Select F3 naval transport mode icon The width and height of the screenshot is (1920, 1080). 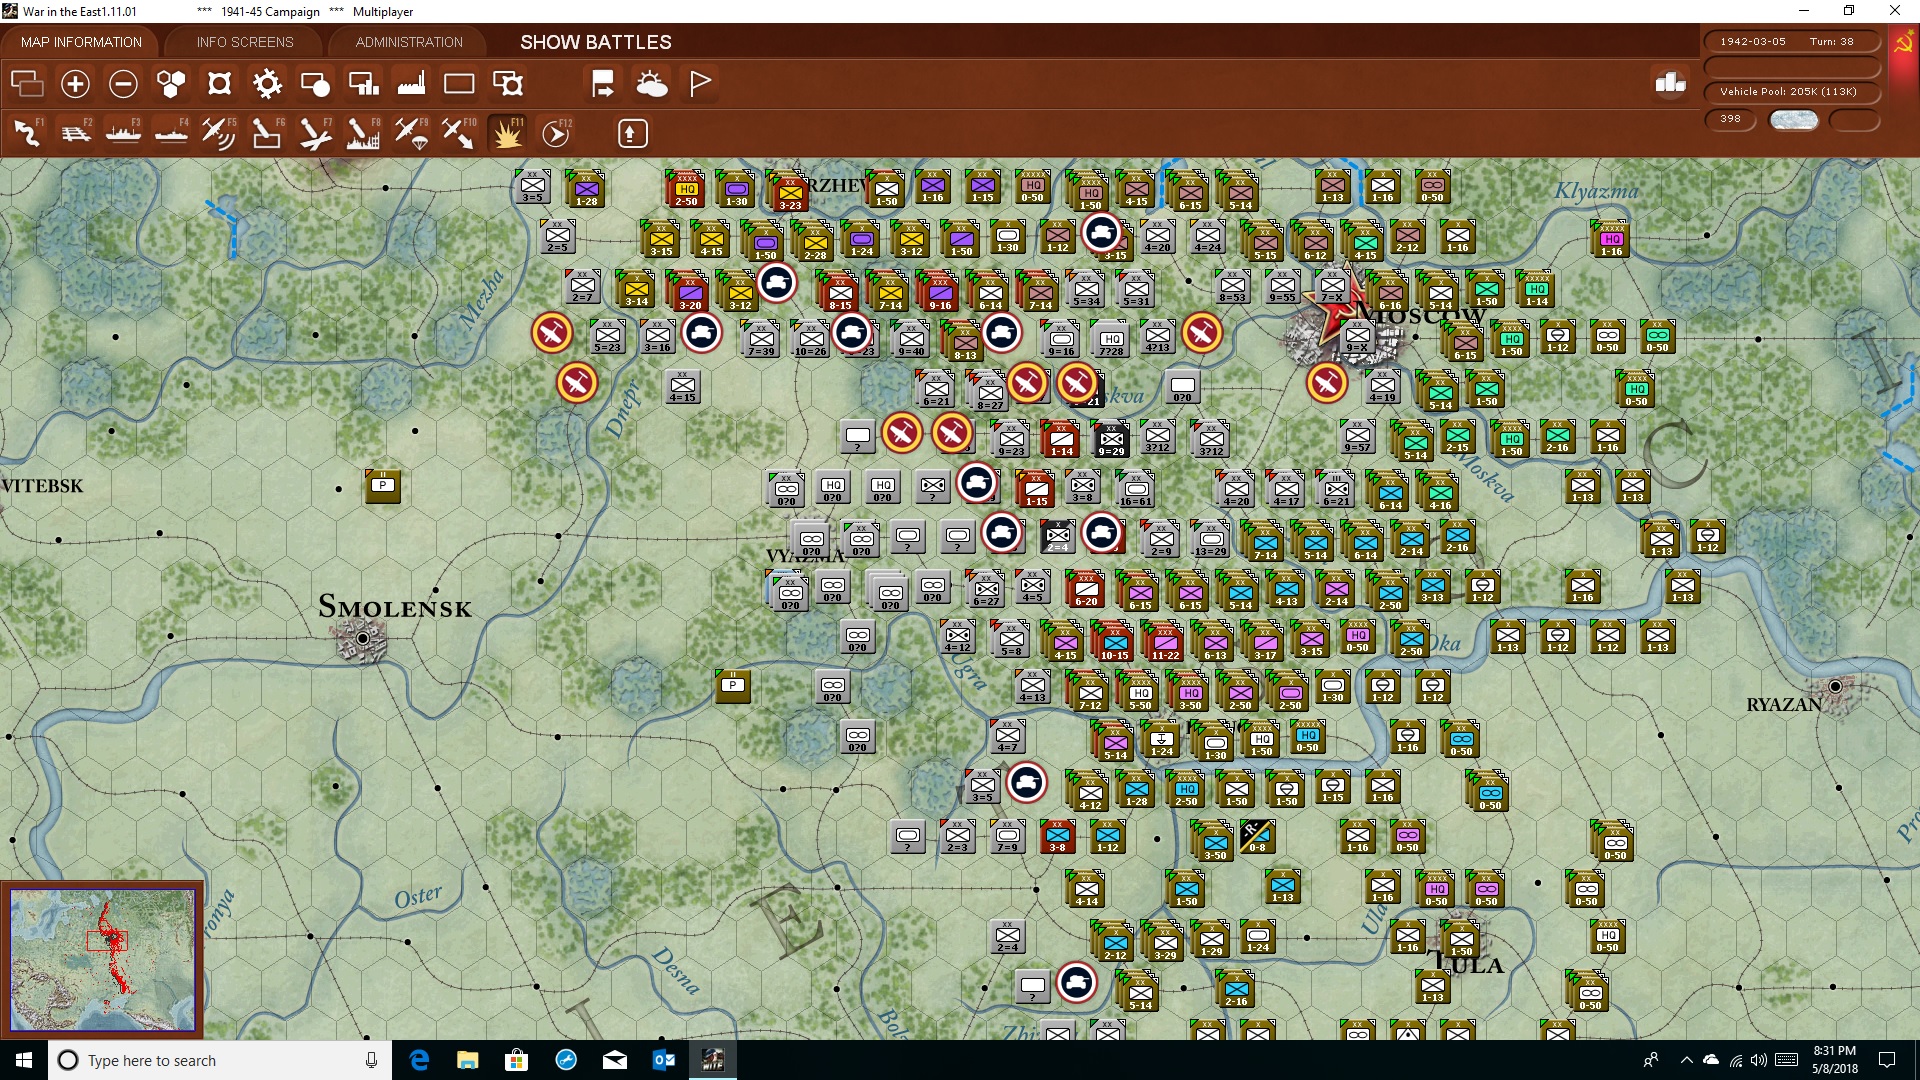(x=123, y=133)
